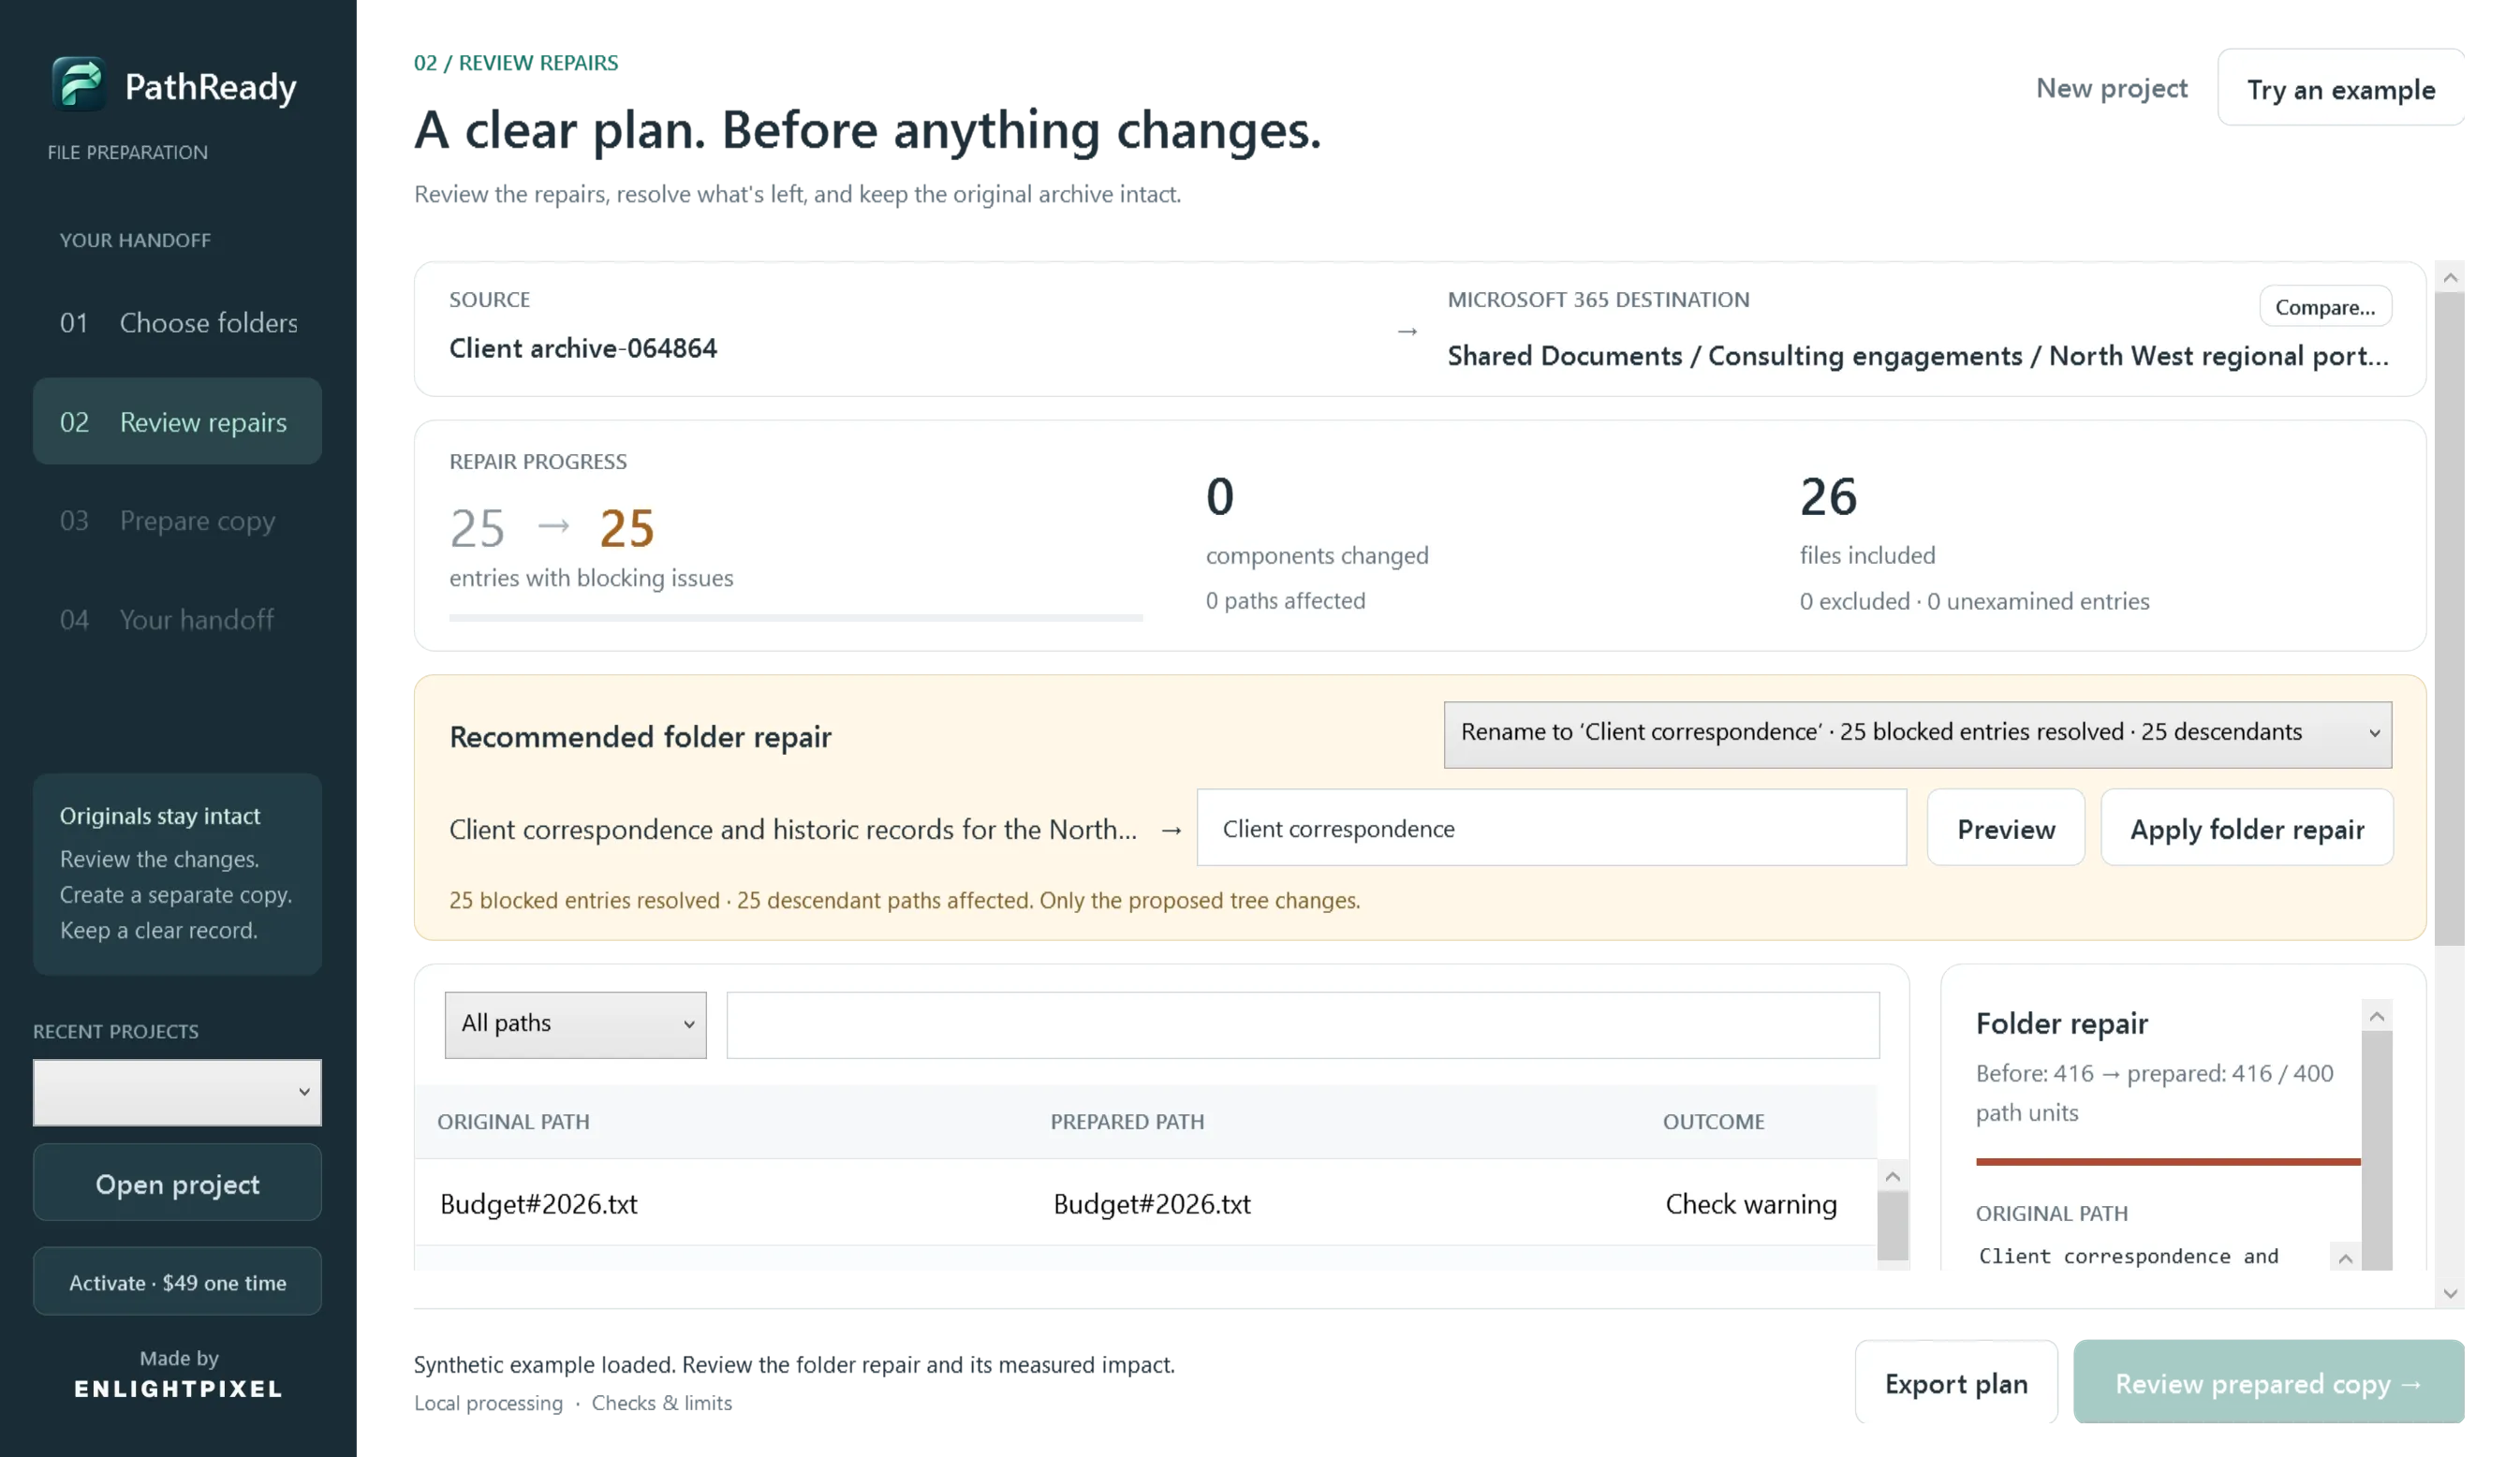2520x1457 pixels.
Task: Click the Client archive-064864 source name
Action: point(582,348)
